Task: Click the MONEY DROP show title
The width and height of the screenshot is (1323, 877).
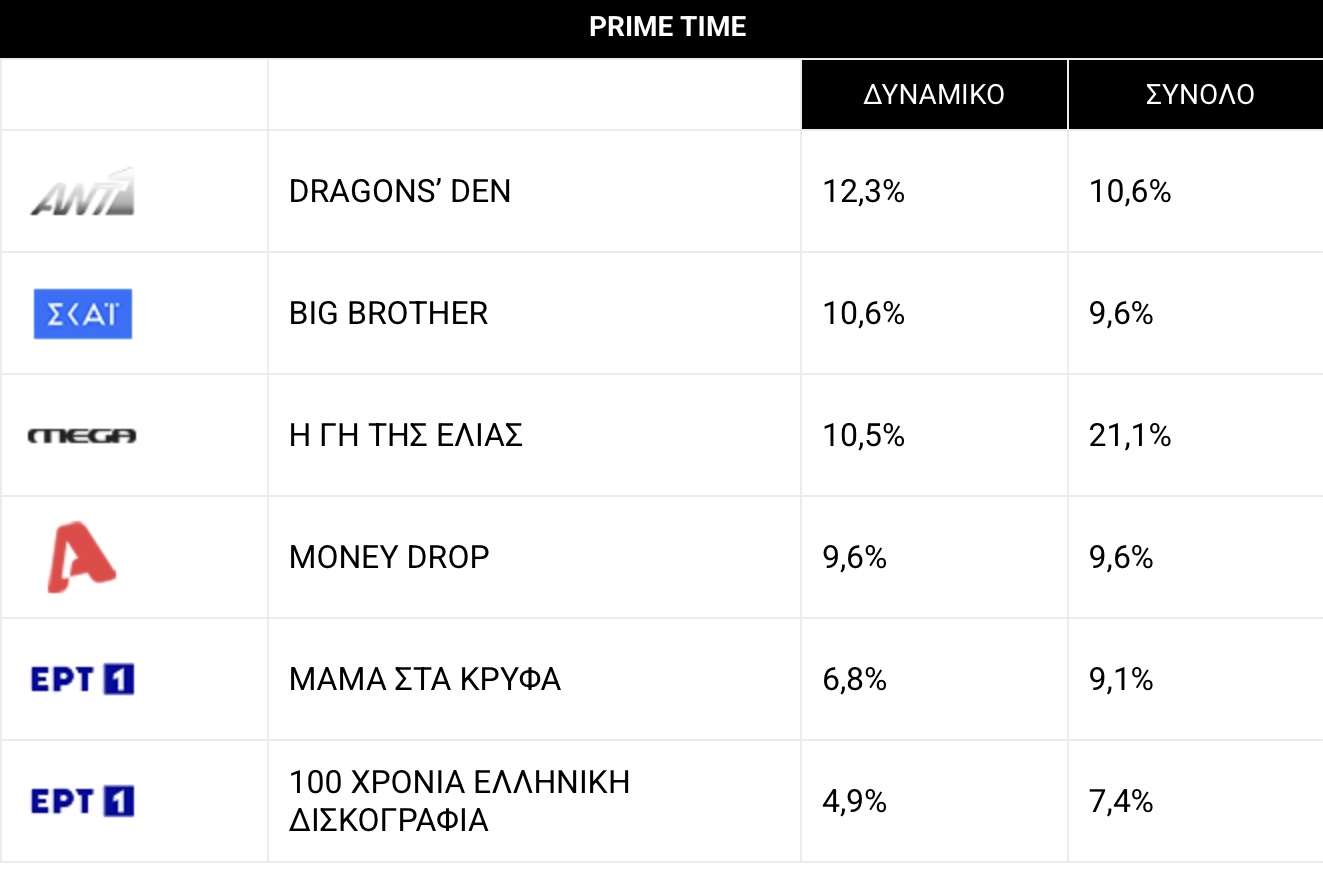Action: coord(390,557)
